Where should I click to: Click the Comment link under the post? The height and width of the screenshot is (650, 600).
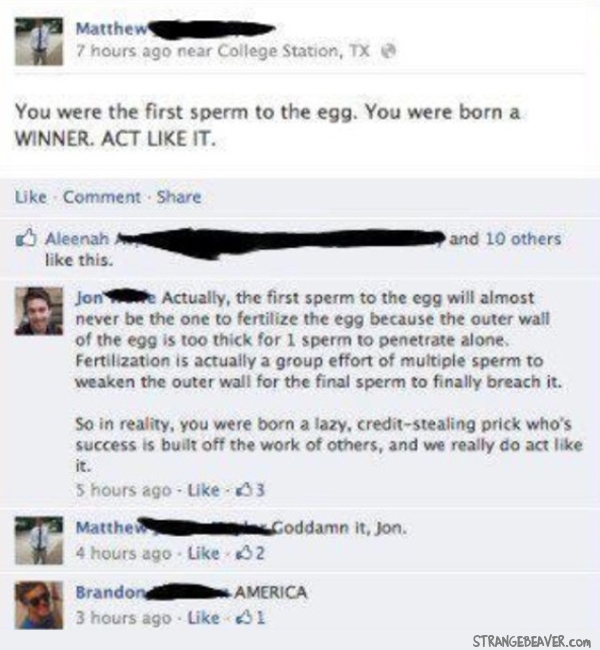tap(102, 197)
